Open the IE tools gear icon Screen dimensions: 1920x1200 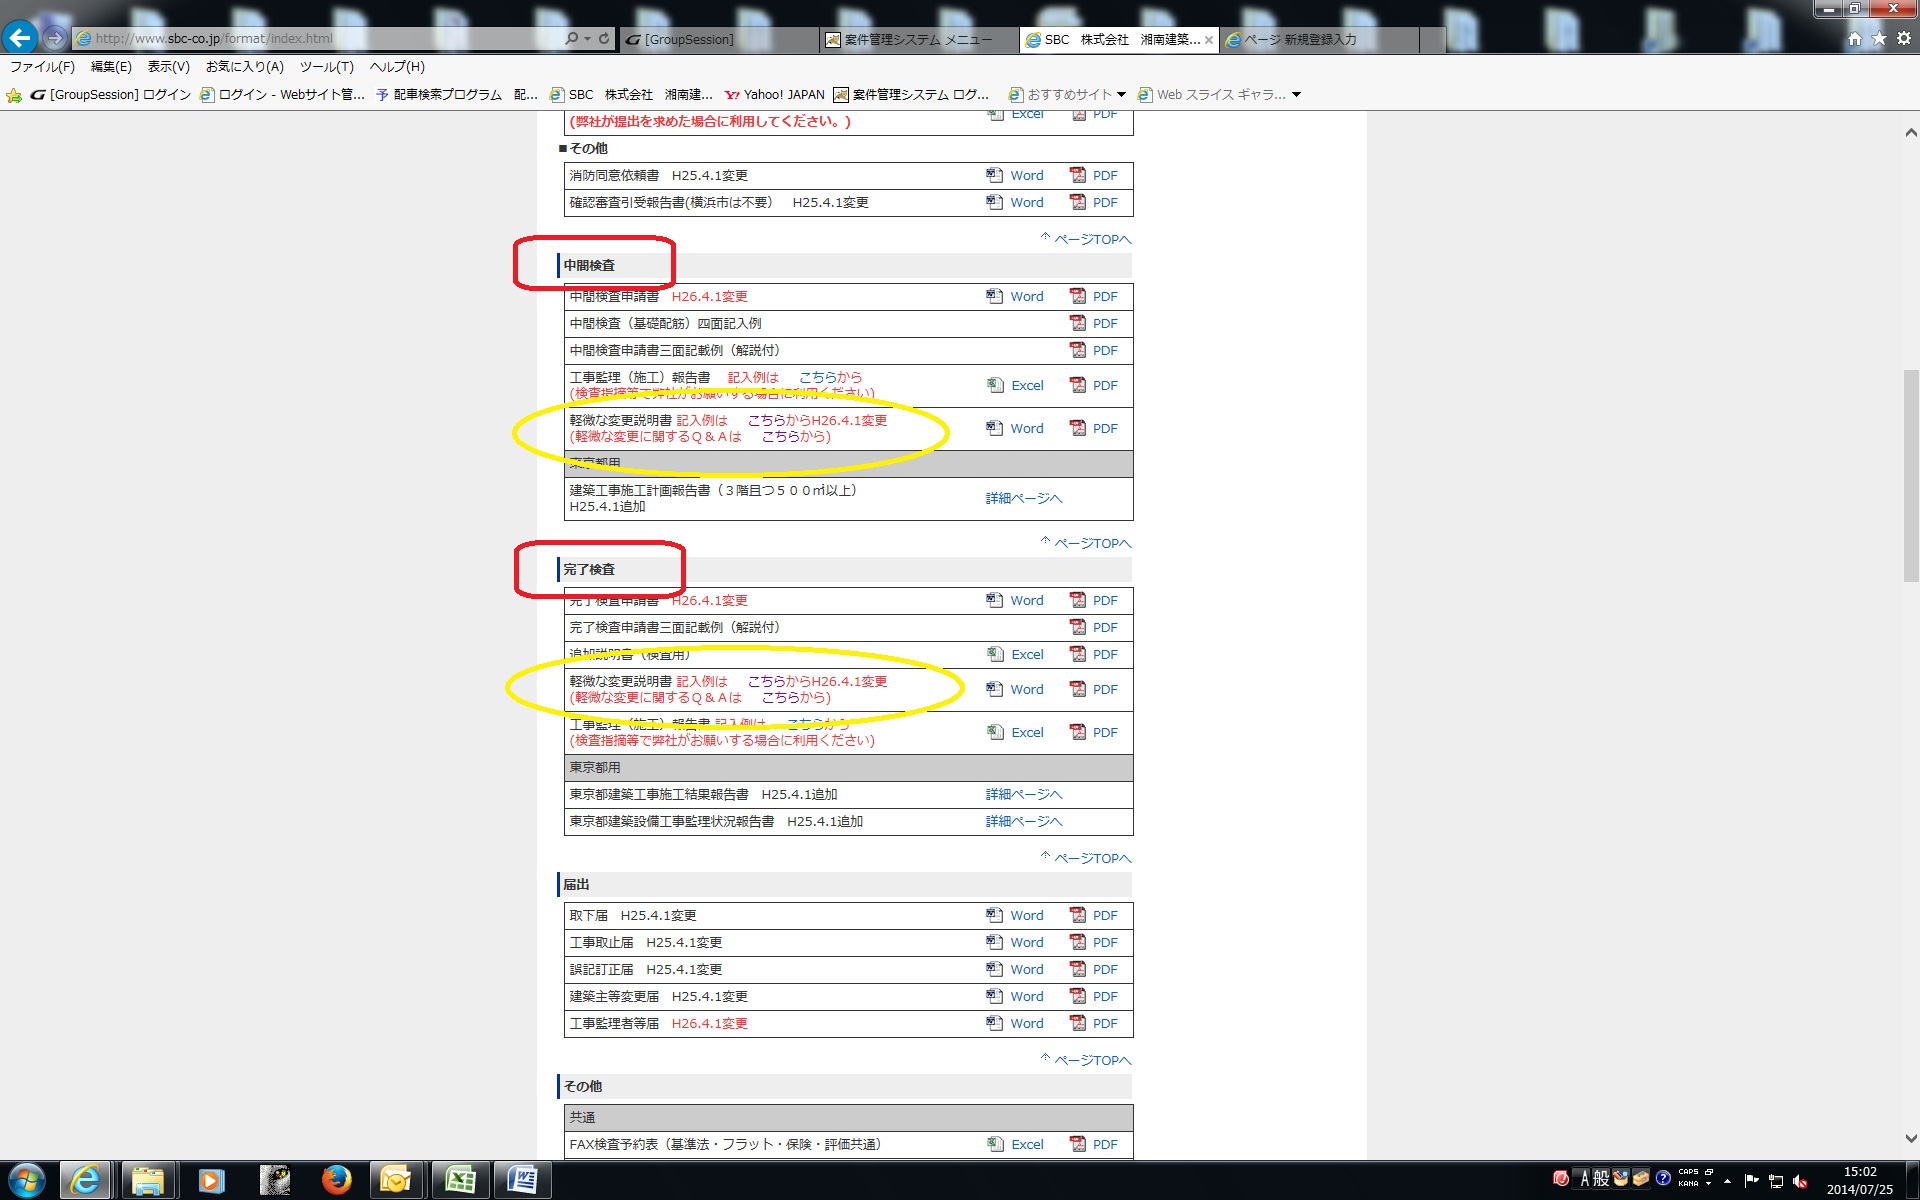tap(1903, 38)
